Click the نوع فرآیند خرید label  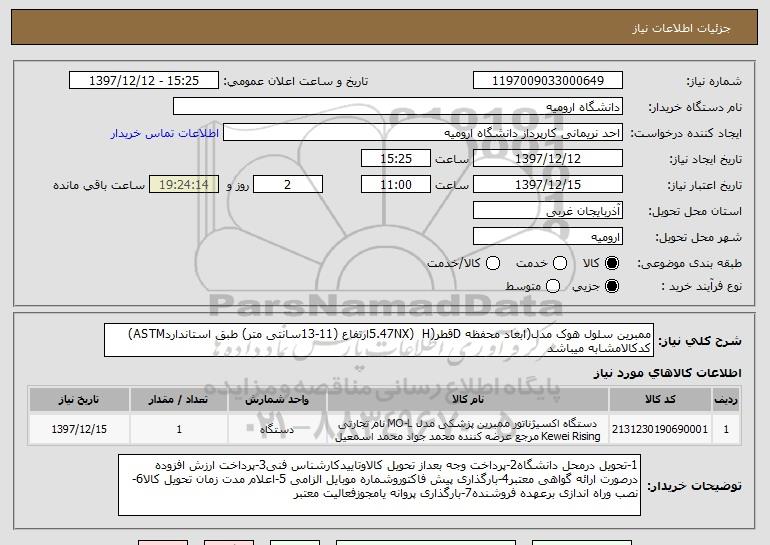tap(702, 286)
